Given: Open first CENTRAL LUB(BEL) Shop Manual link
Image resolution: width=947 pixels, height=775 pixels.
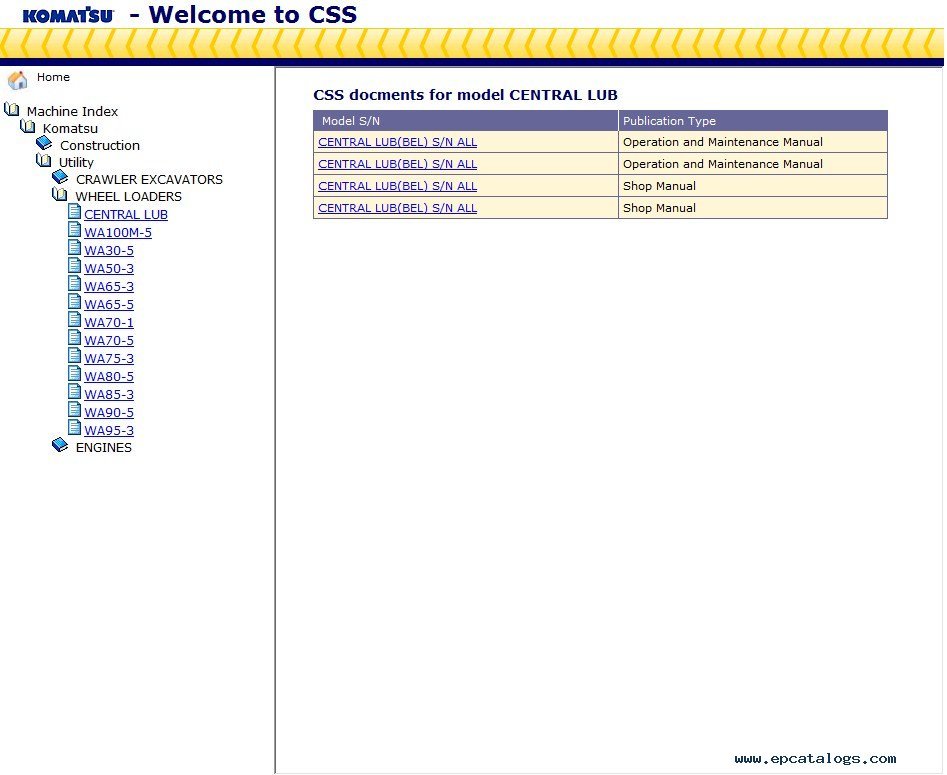Looking at the screenshot, I should [397, 186].
